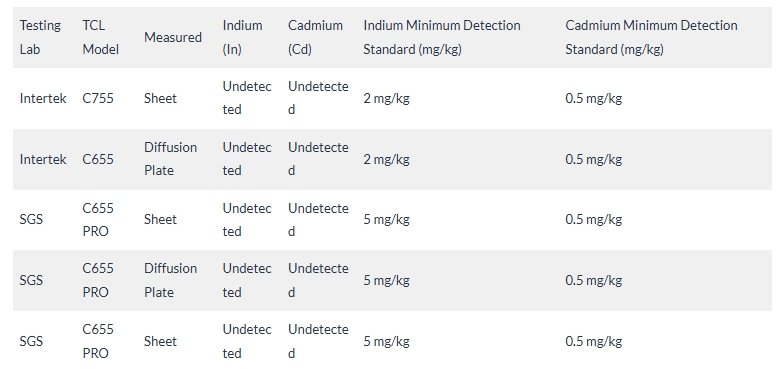This screenshot has width=783, height=369.
Task: Select Diffusion Plate in the SGS row
Action: 170,280
